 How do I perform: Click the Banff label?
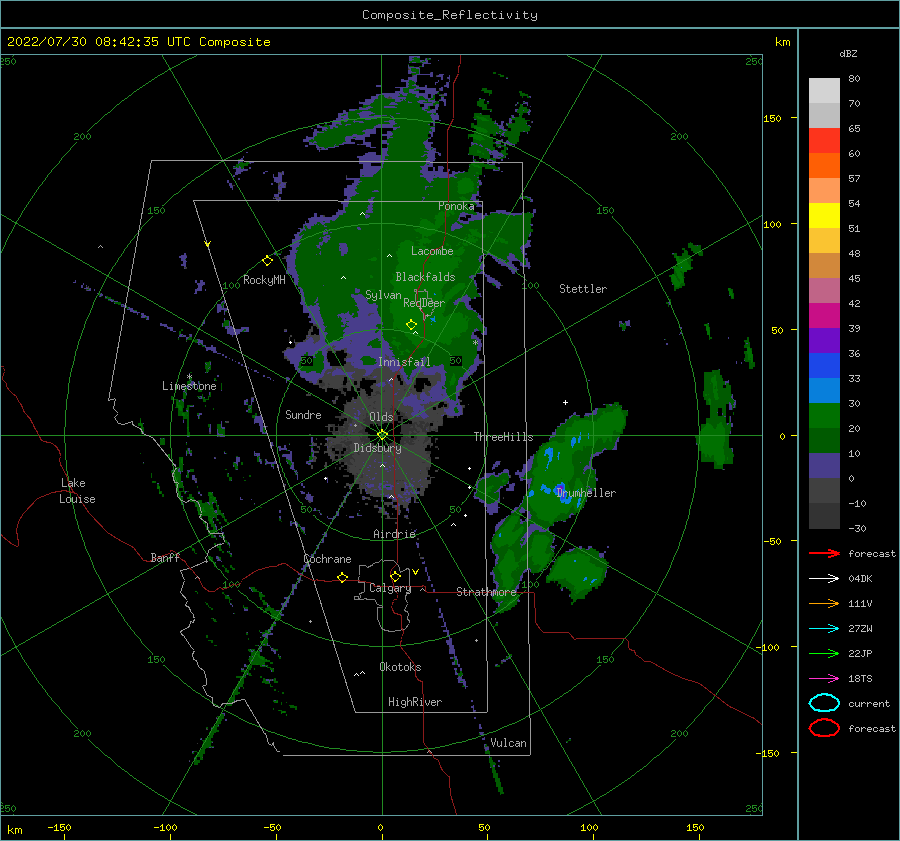(x=165, y=557)
